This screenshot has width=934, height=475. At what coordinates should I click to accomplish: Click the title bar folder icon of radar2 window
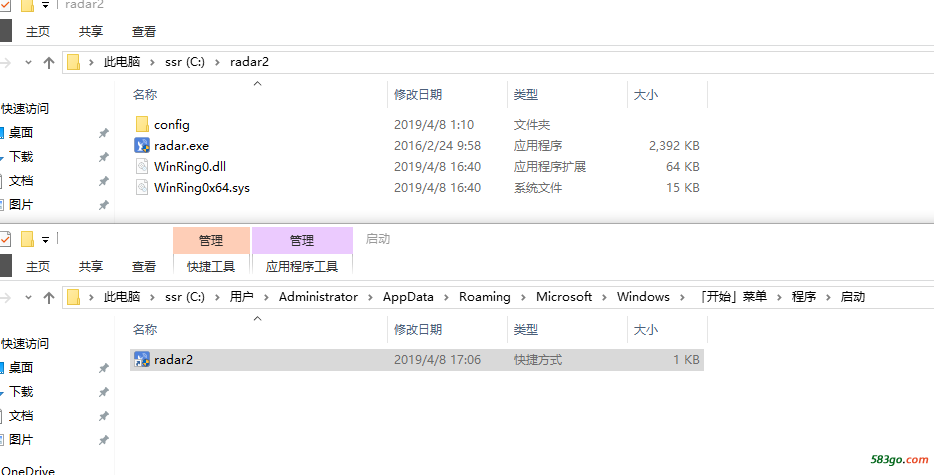(27, 7)
